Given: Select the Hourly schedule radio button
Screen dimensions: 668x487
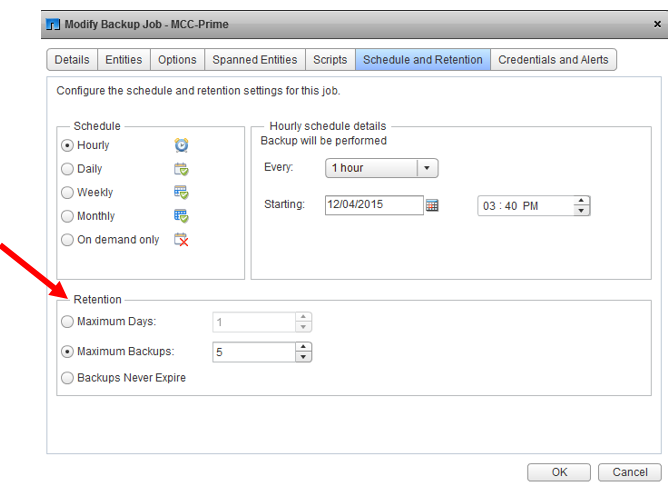Looking at the screenshot, I should click(67, 145).
